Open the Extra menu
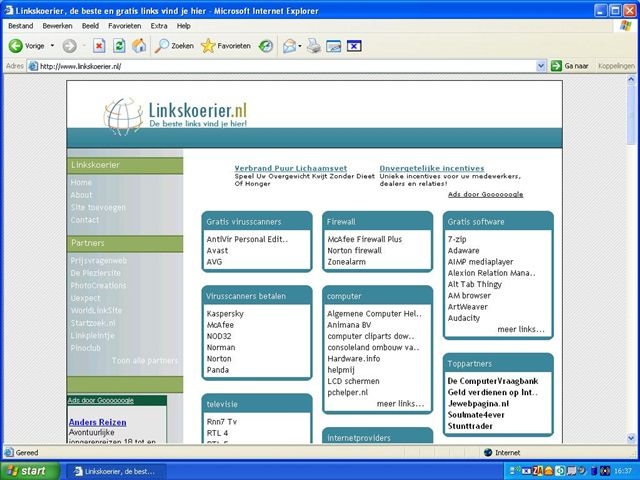The image size is (640, 480). 159,26
